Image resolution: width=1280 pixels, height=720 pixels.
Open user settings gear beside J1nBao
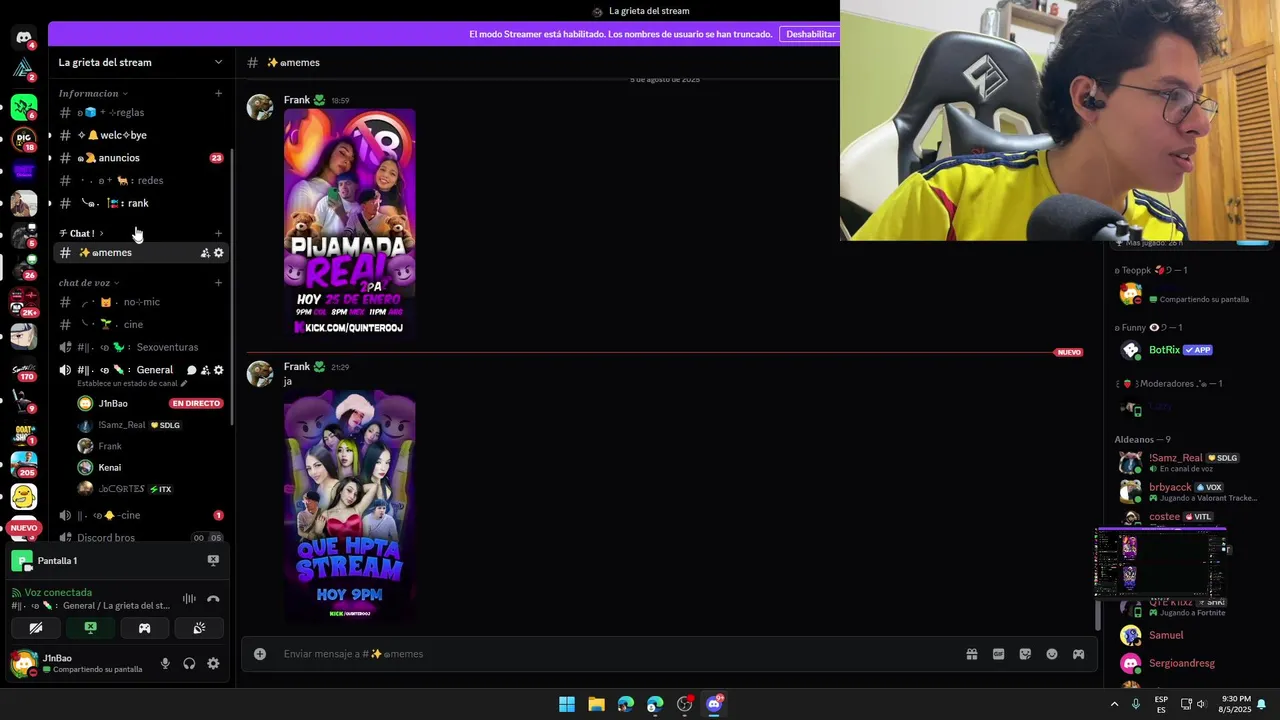click(213, 663)
